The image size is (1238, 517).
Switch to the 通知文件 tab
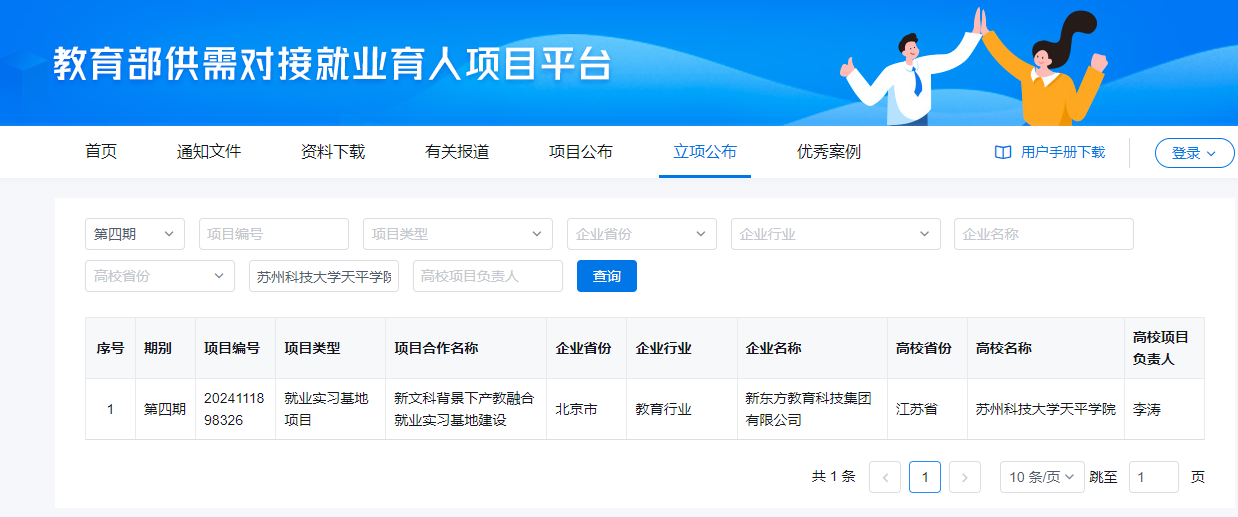pos(209,152)
